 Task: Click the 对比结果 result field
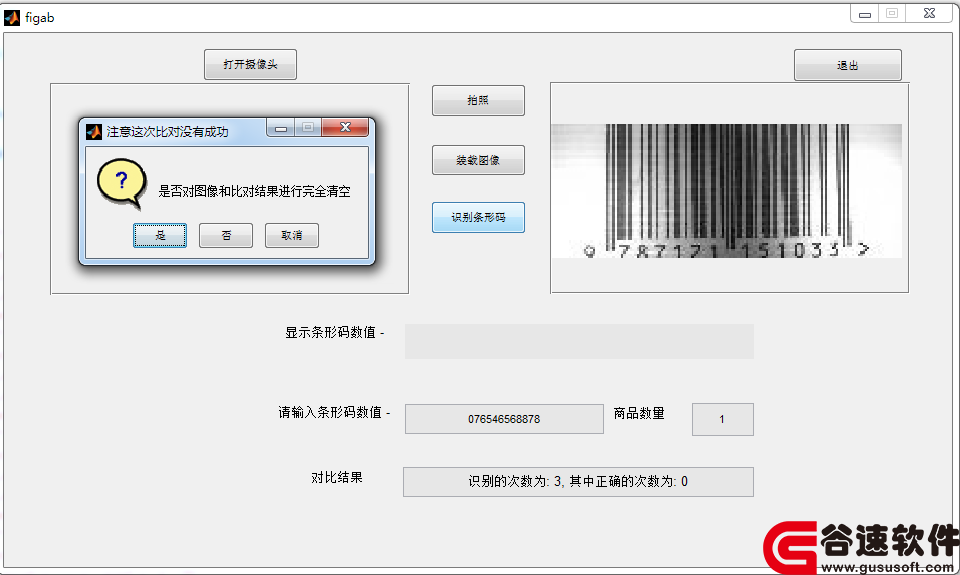tap(578, 482)
